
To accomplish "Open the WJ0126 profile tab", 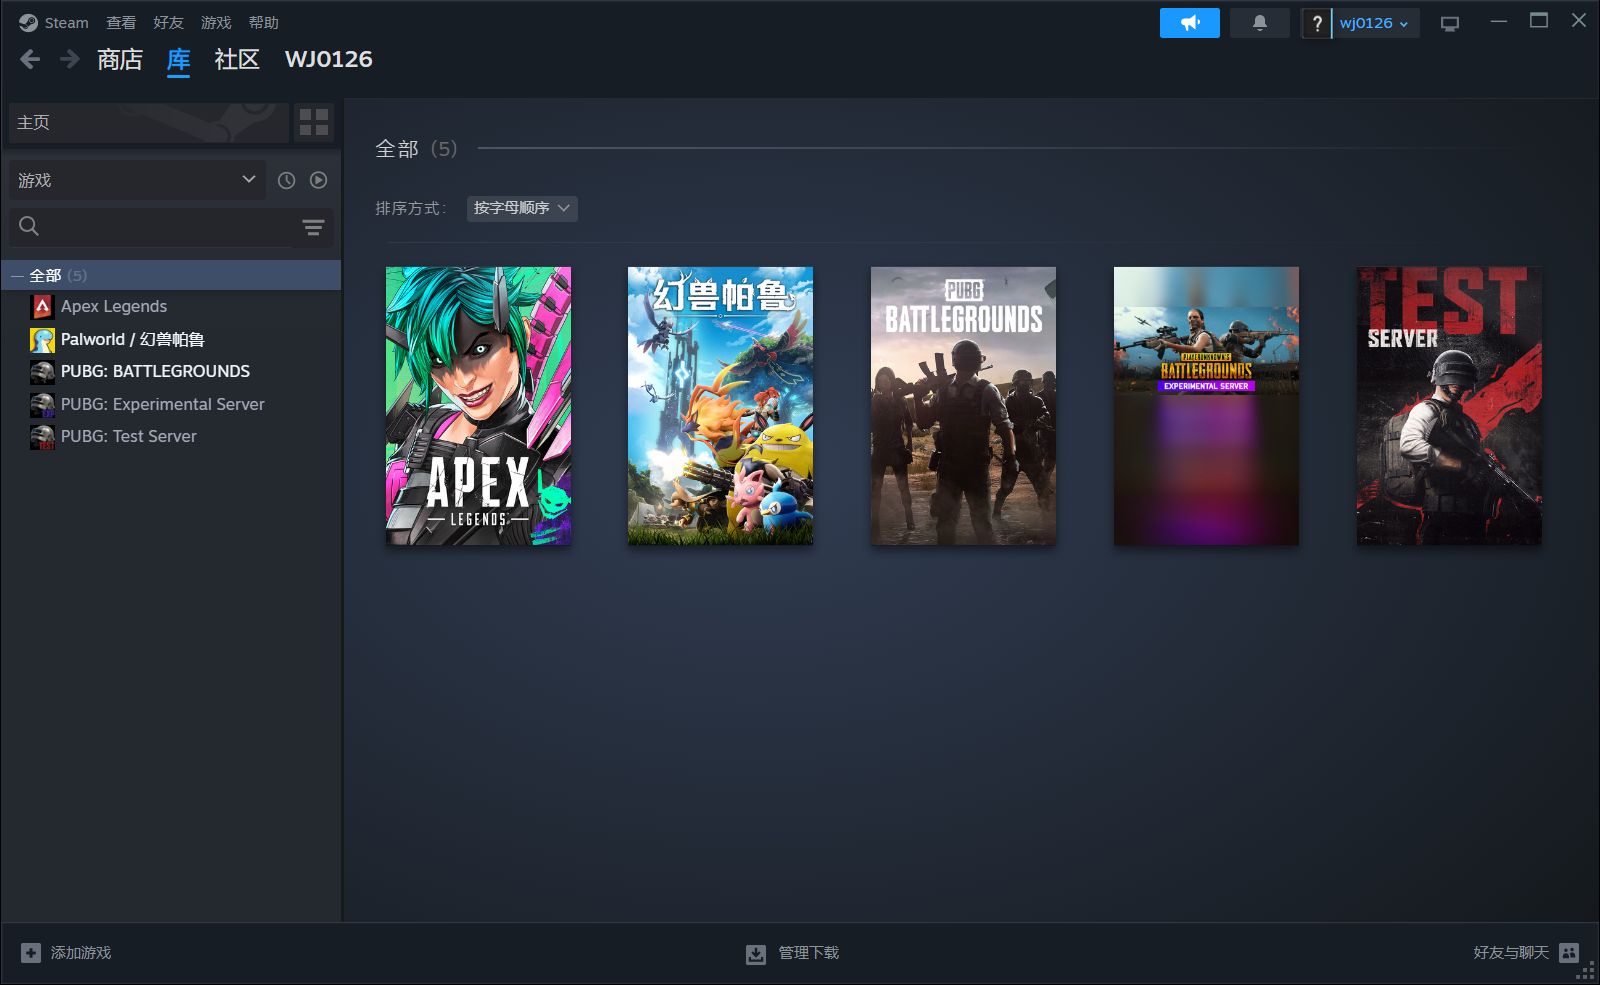I will [329, 60].
